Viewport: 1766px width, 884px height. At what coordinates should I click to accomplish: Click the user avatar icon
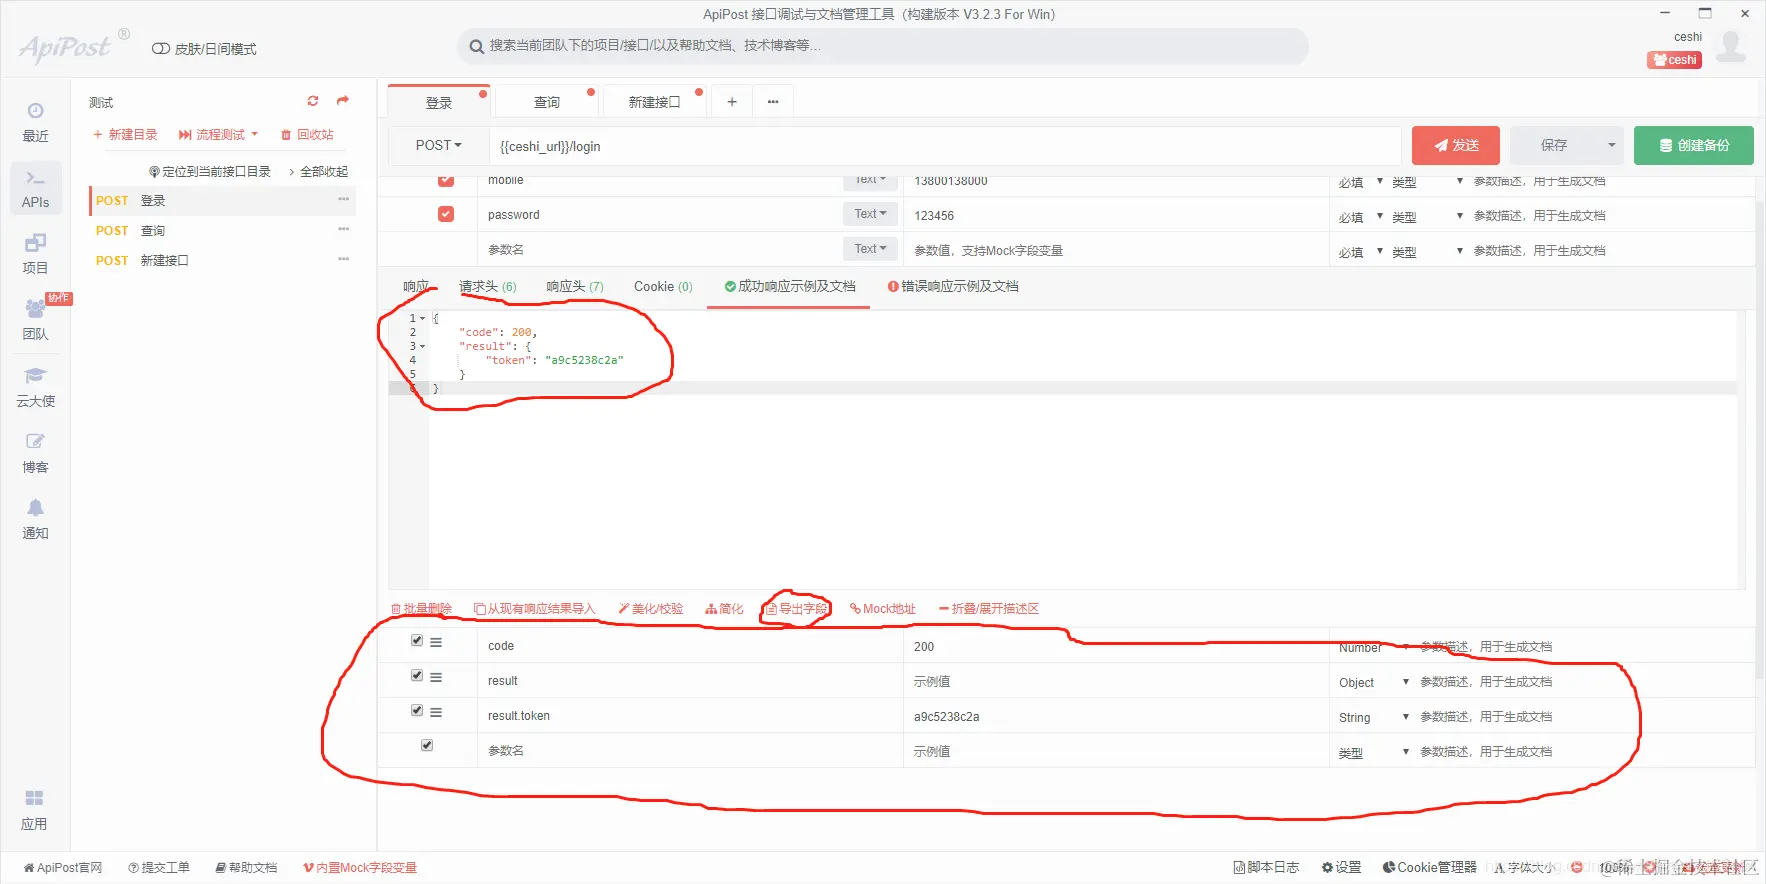click(1731, 46)
